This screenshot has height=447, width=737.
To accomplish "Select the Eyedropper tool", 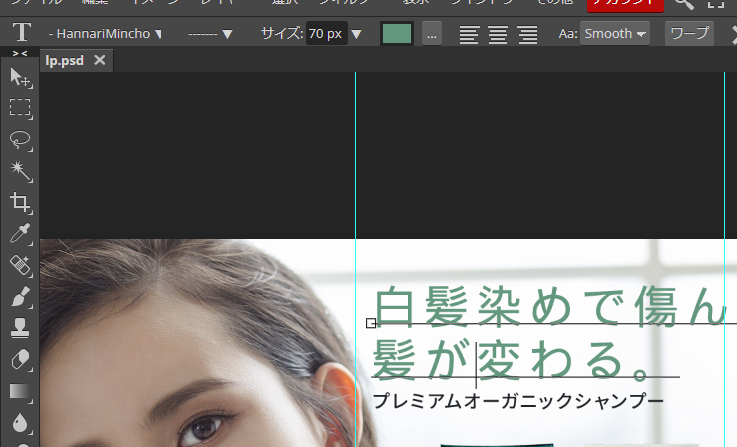I will [x=20, y=234].
